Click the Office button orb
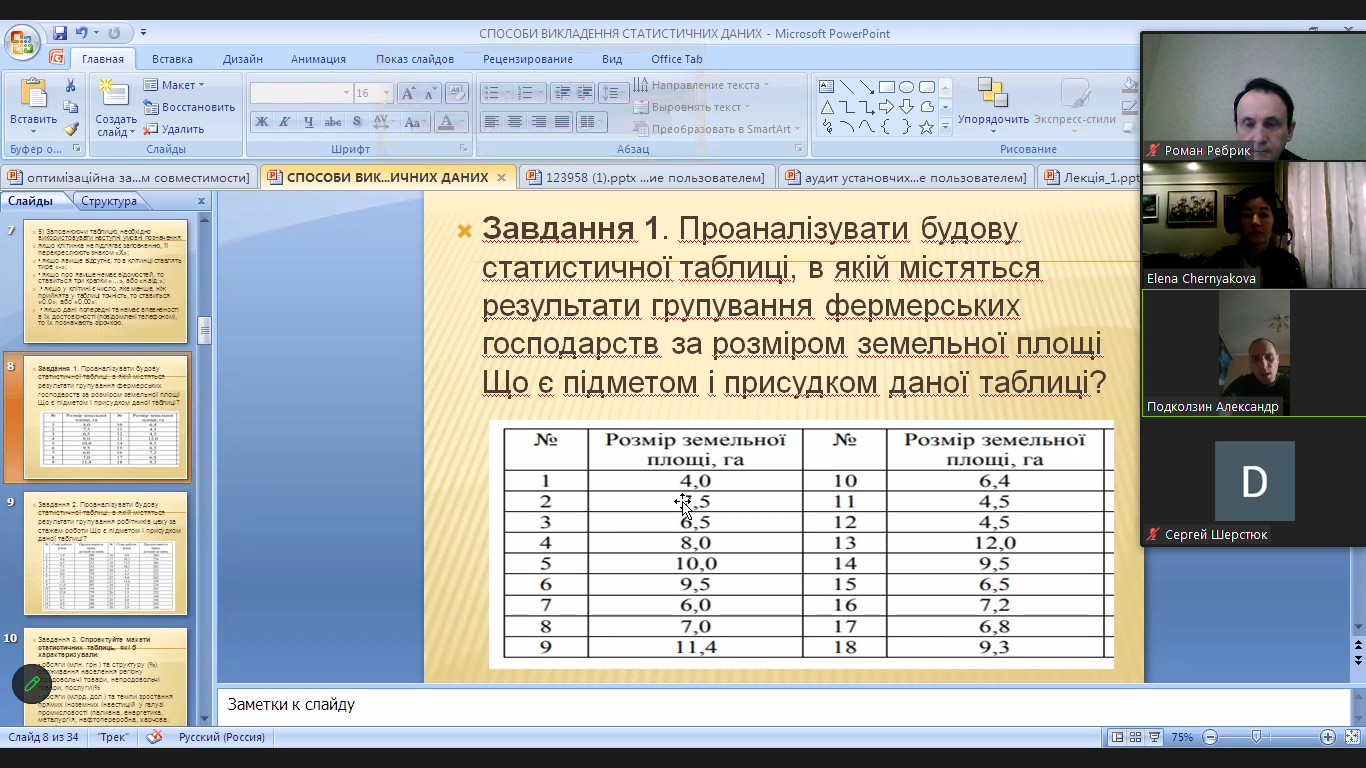Viewport: 1366px width, 768px height. tap(20, 42)
